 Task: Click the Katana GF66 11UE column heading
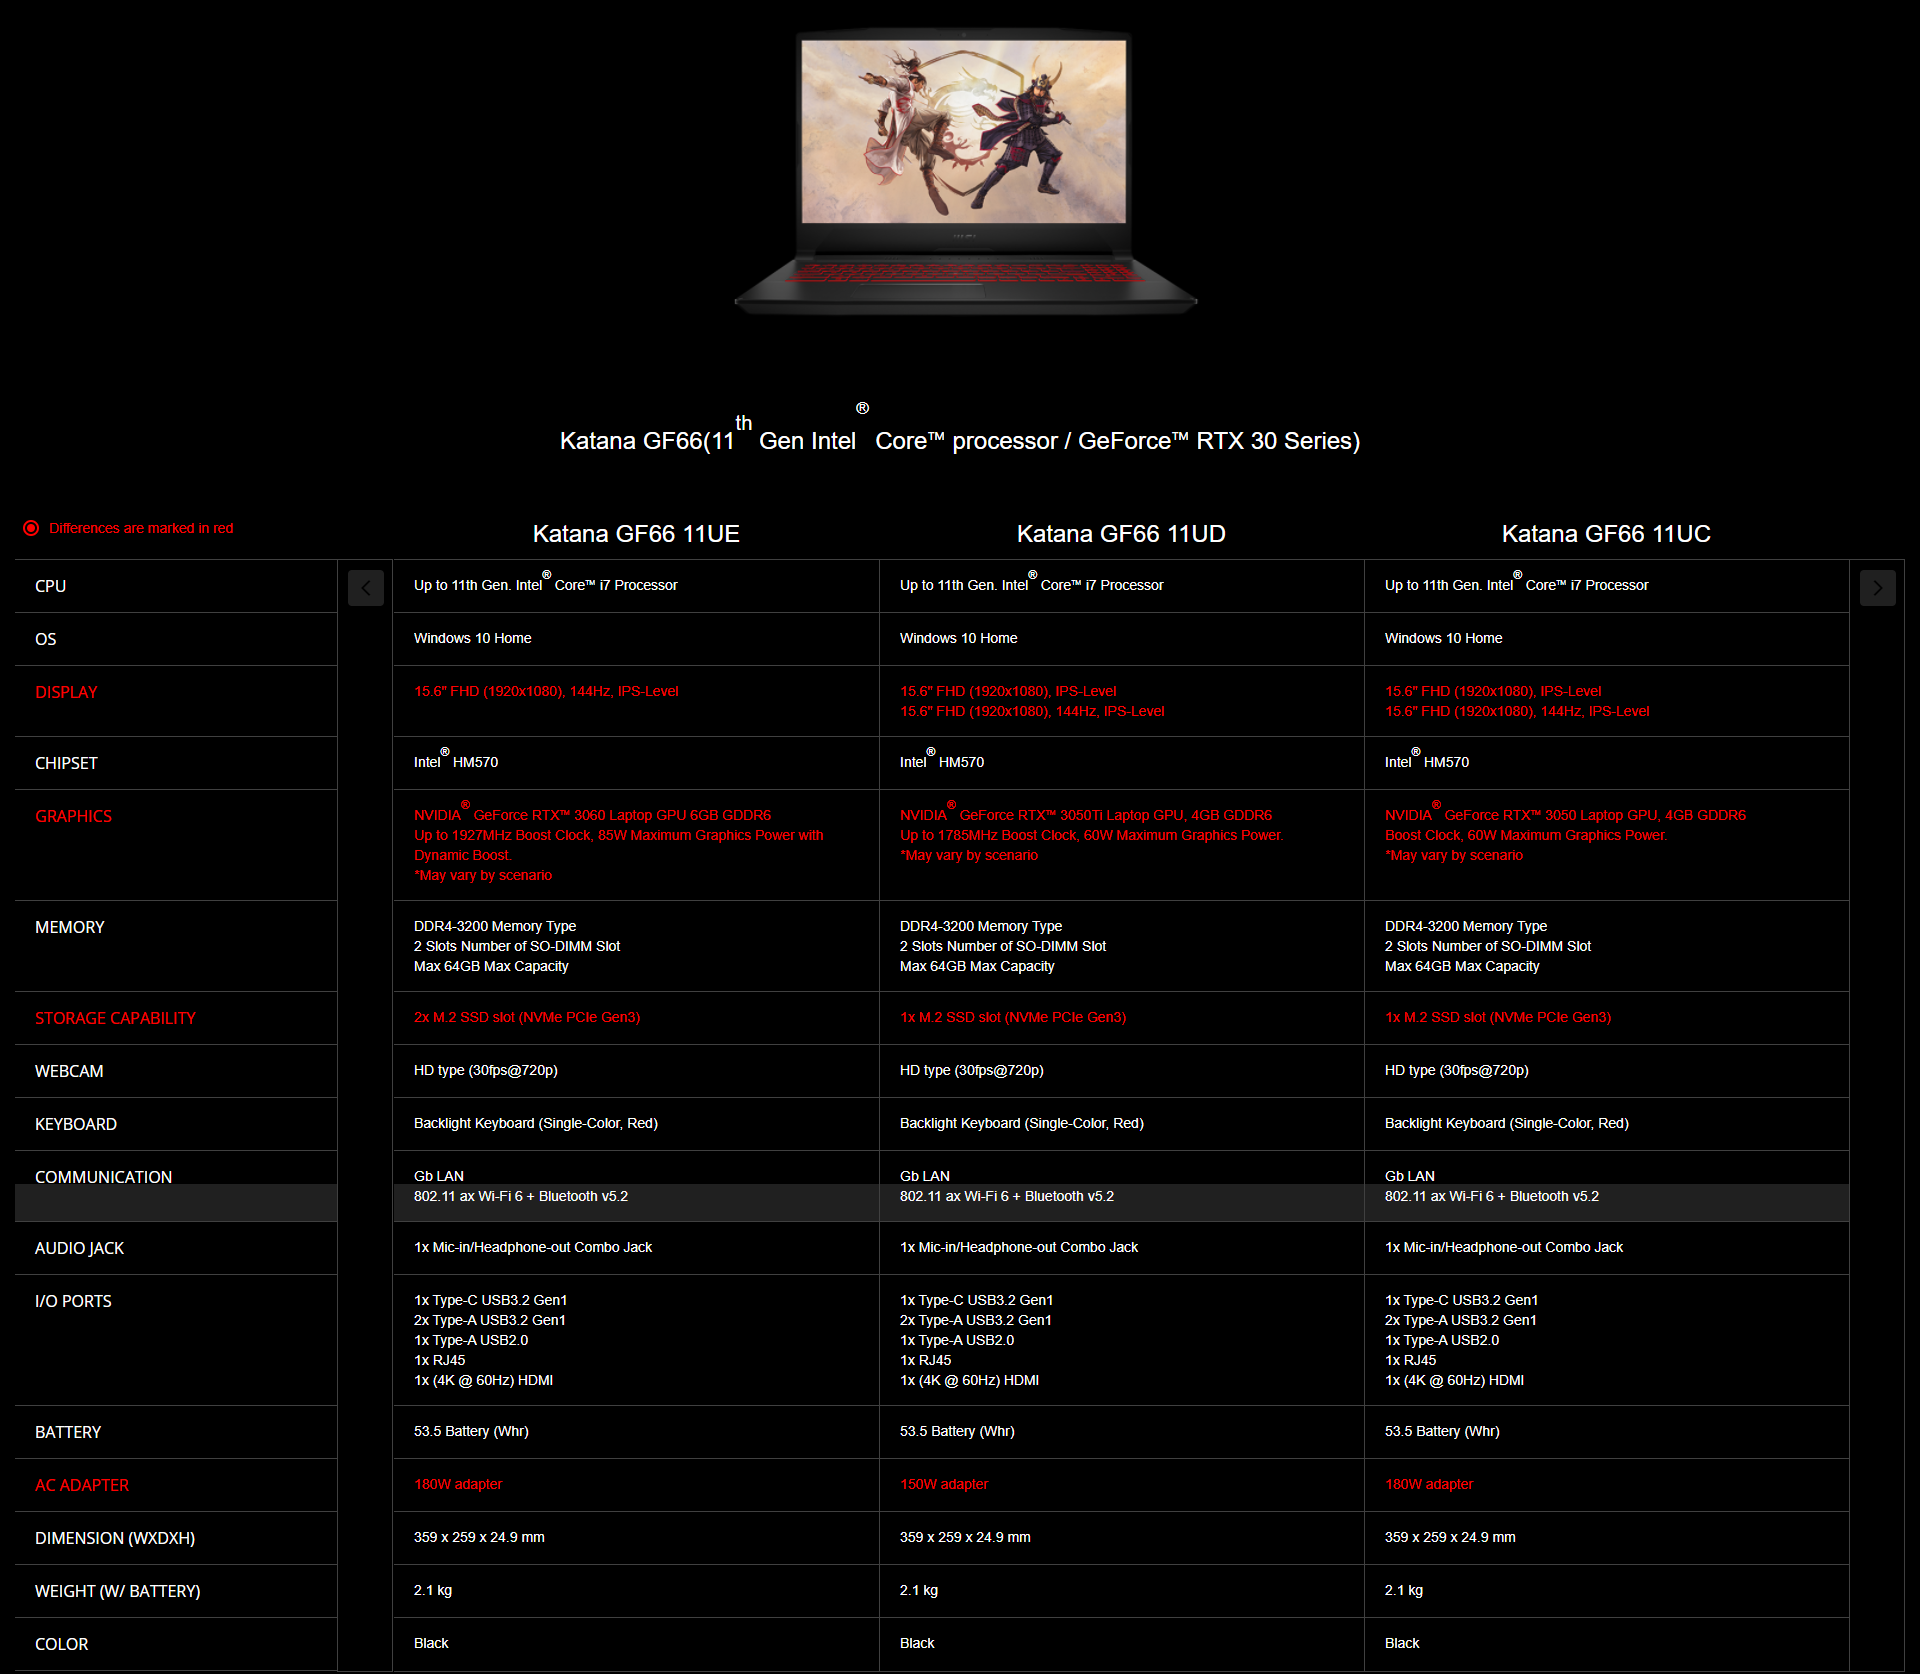coord(636,534)
